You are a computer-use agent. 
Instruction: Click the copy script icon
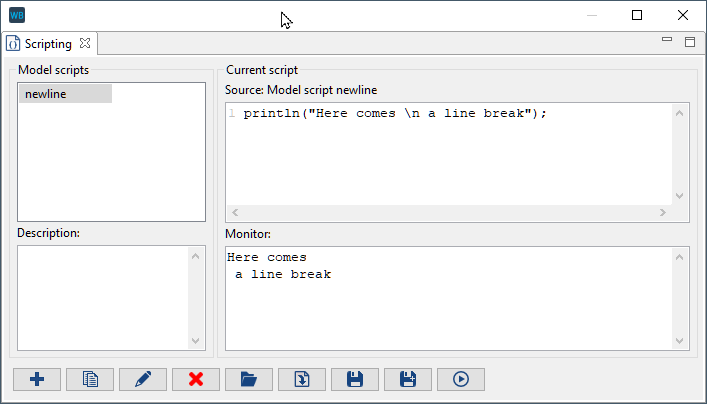90,379
